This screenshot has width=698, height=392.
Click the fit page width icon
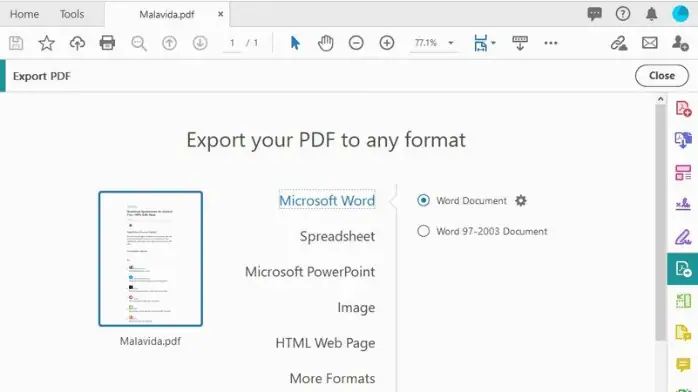click(x=481, y=43)
